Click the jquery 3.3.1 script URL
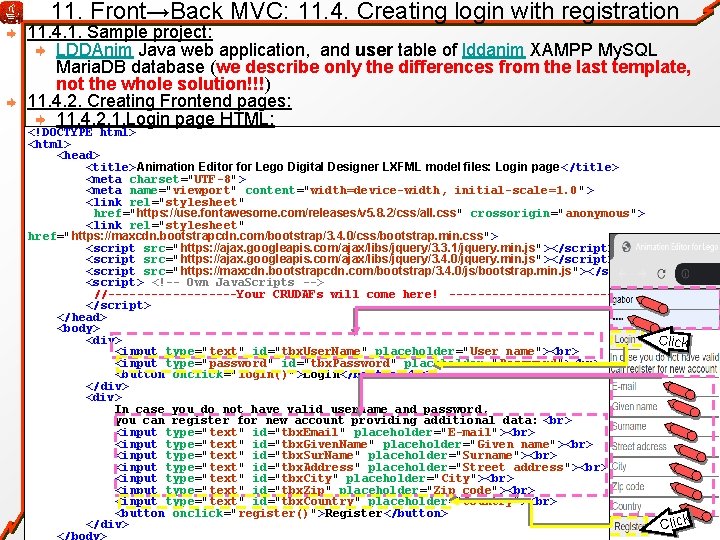720x540 pixels. (x=358, y=248)
